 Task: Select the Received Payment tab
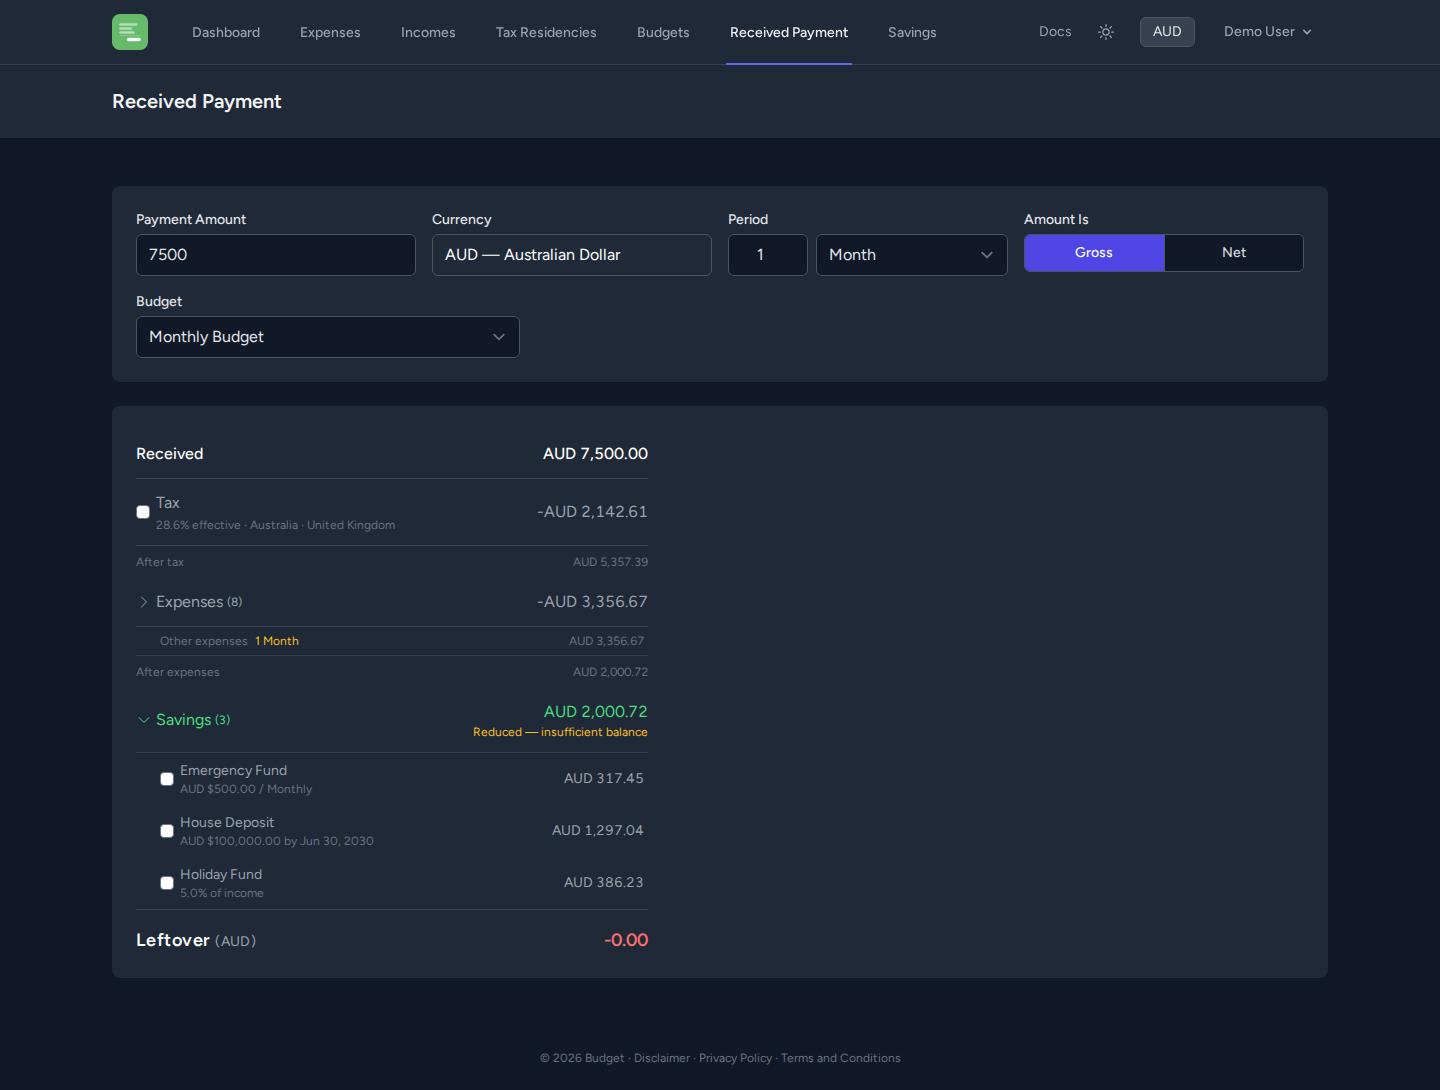click(x=789, y=32)
